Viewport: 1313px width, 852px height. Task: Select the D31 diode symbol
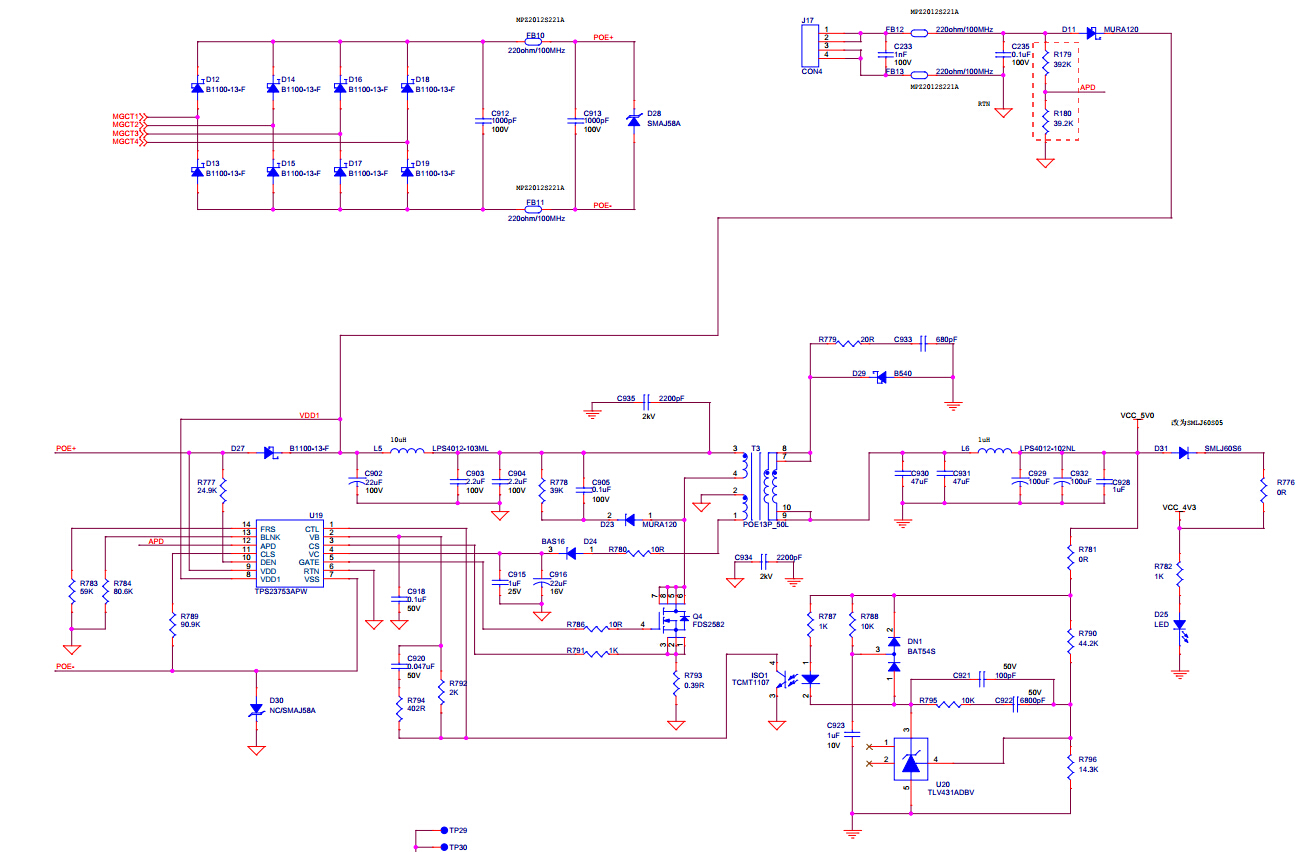point(1183,452)
